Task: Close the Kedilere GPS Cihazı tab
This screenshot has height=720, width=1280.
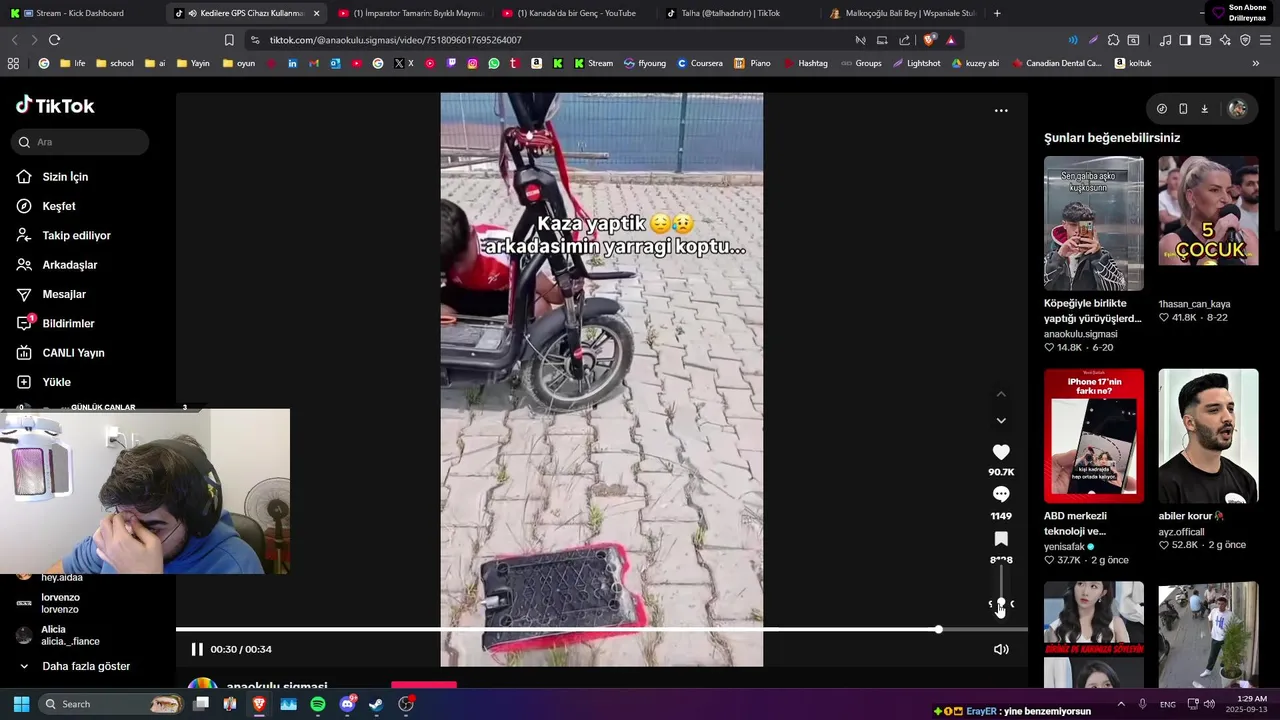Action: coord(317,13)
